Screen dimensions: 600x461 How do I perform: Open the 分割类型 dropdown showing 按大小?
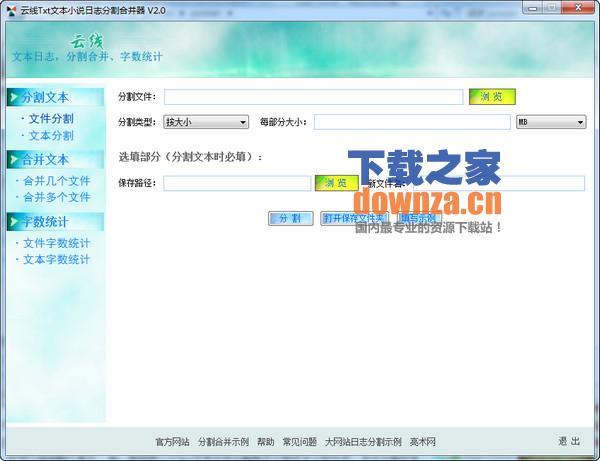206,122
